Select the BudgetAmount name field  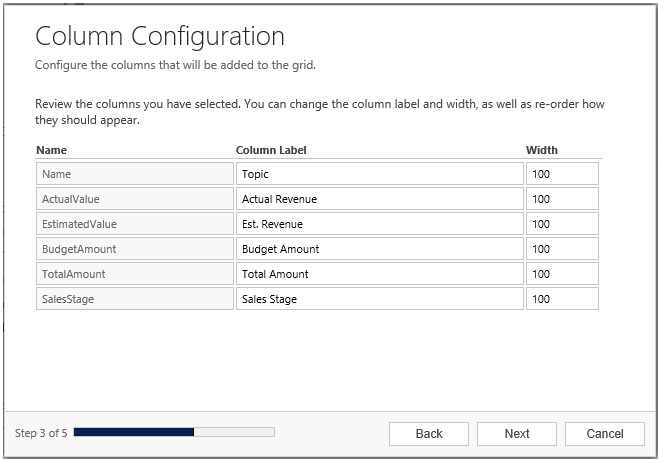(x=135, y=249)
